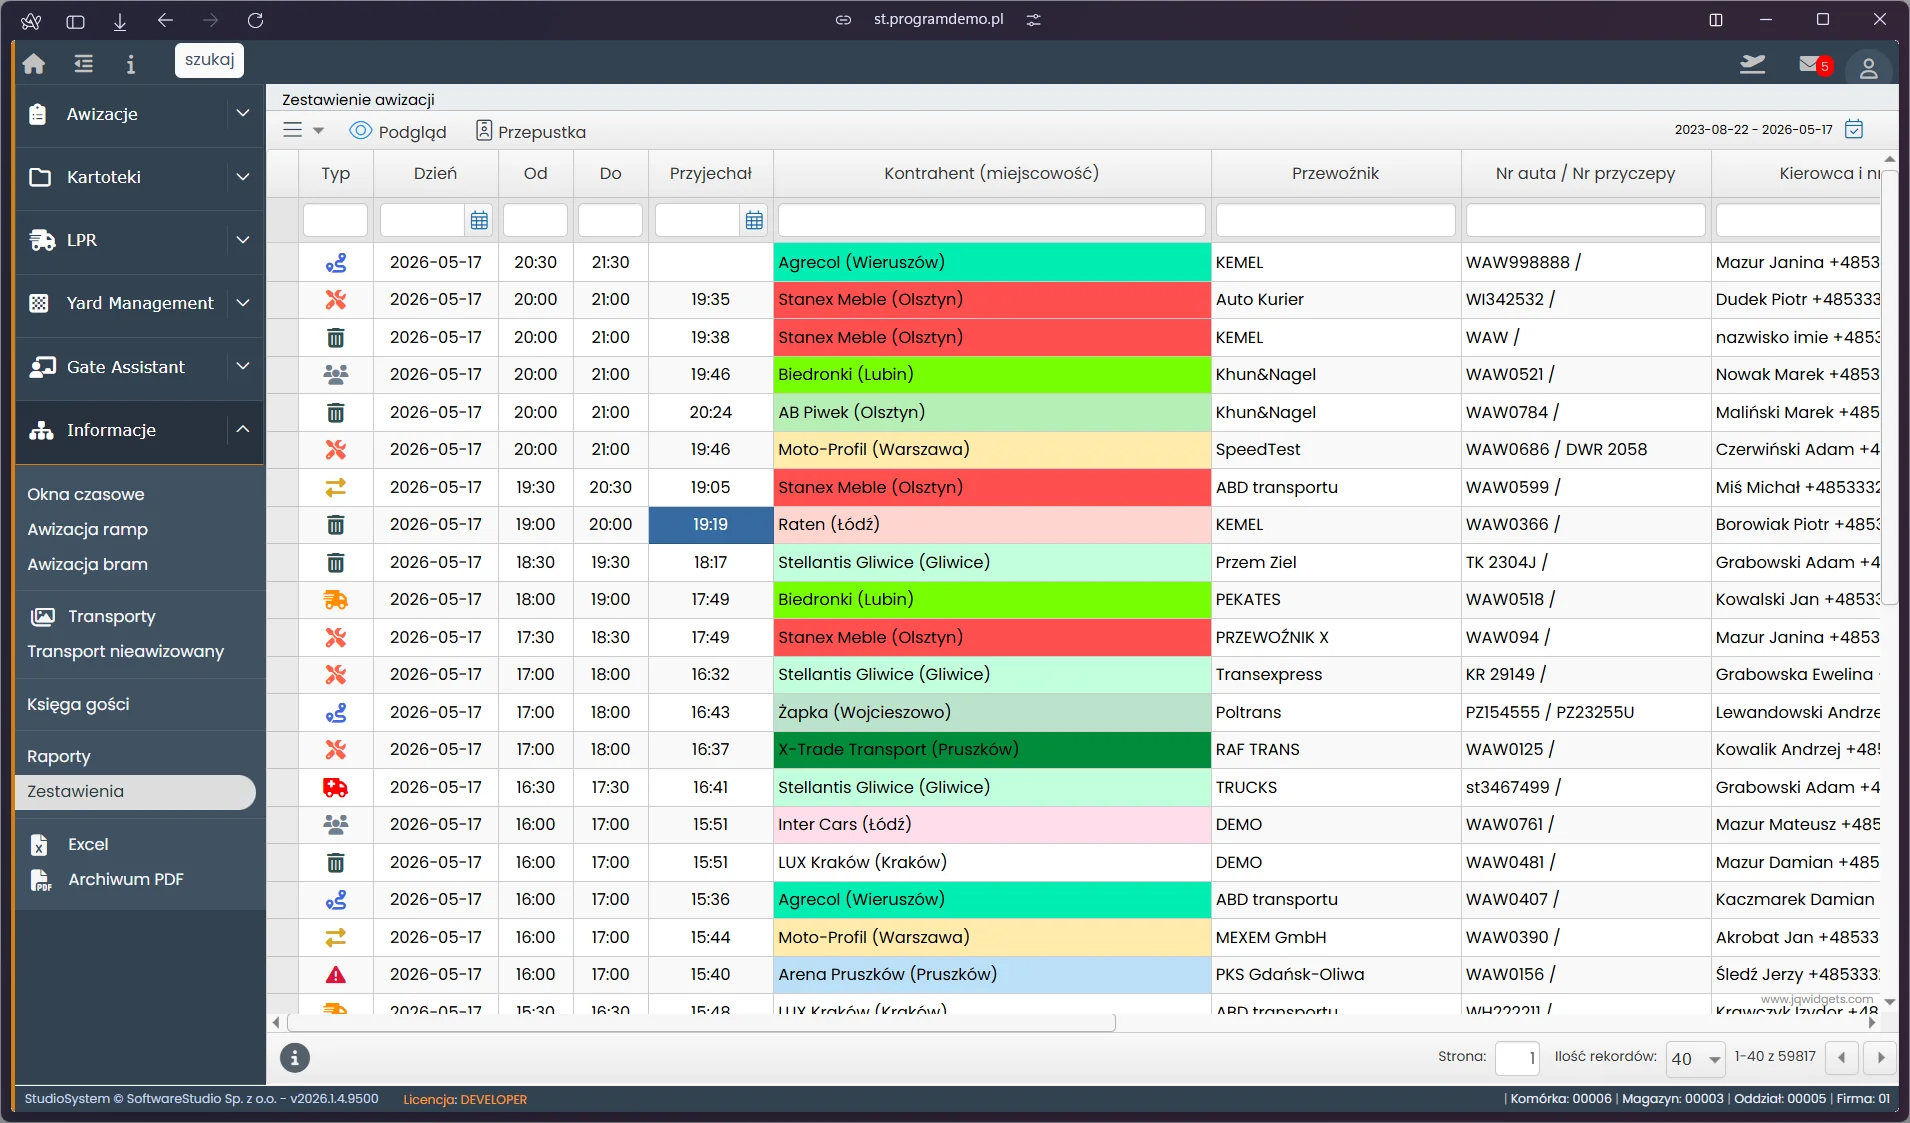
Task: Click the date range calendar icon
Action: click(1854, 129)
